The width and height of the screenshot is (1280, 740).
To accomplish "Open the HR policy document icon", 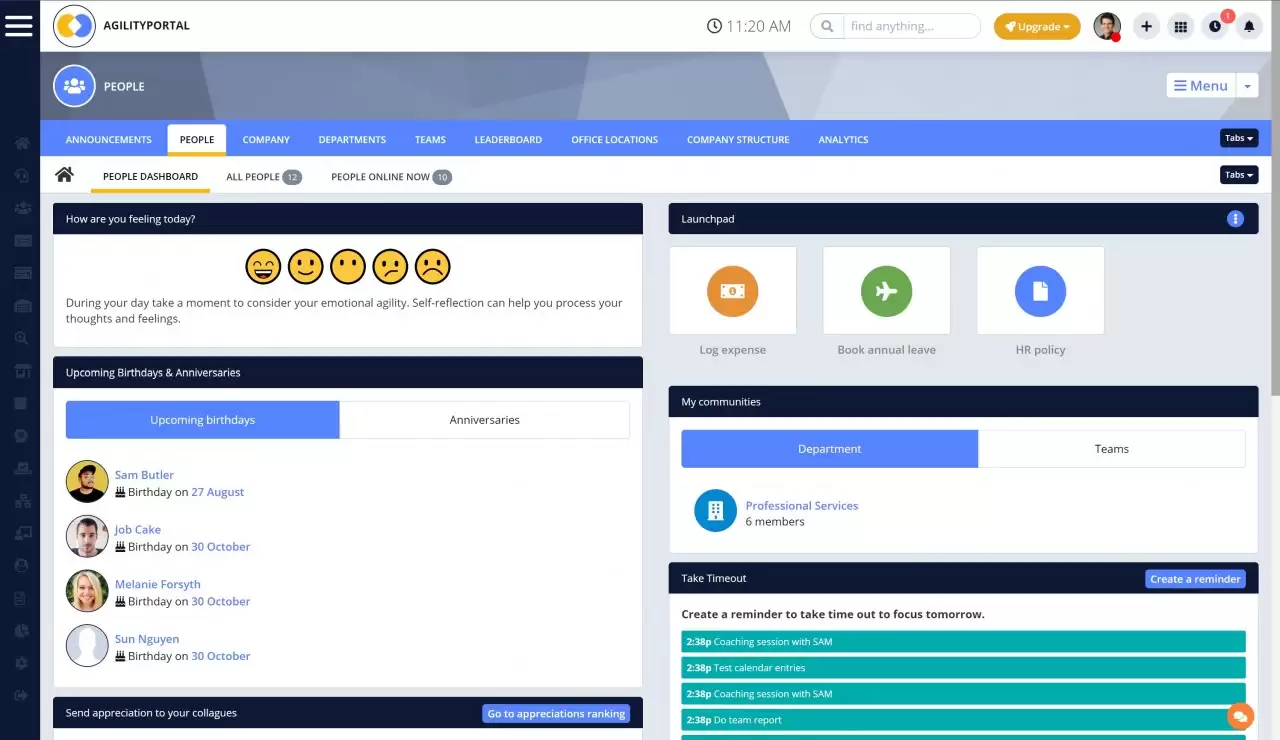I will tap(1040, 291).
